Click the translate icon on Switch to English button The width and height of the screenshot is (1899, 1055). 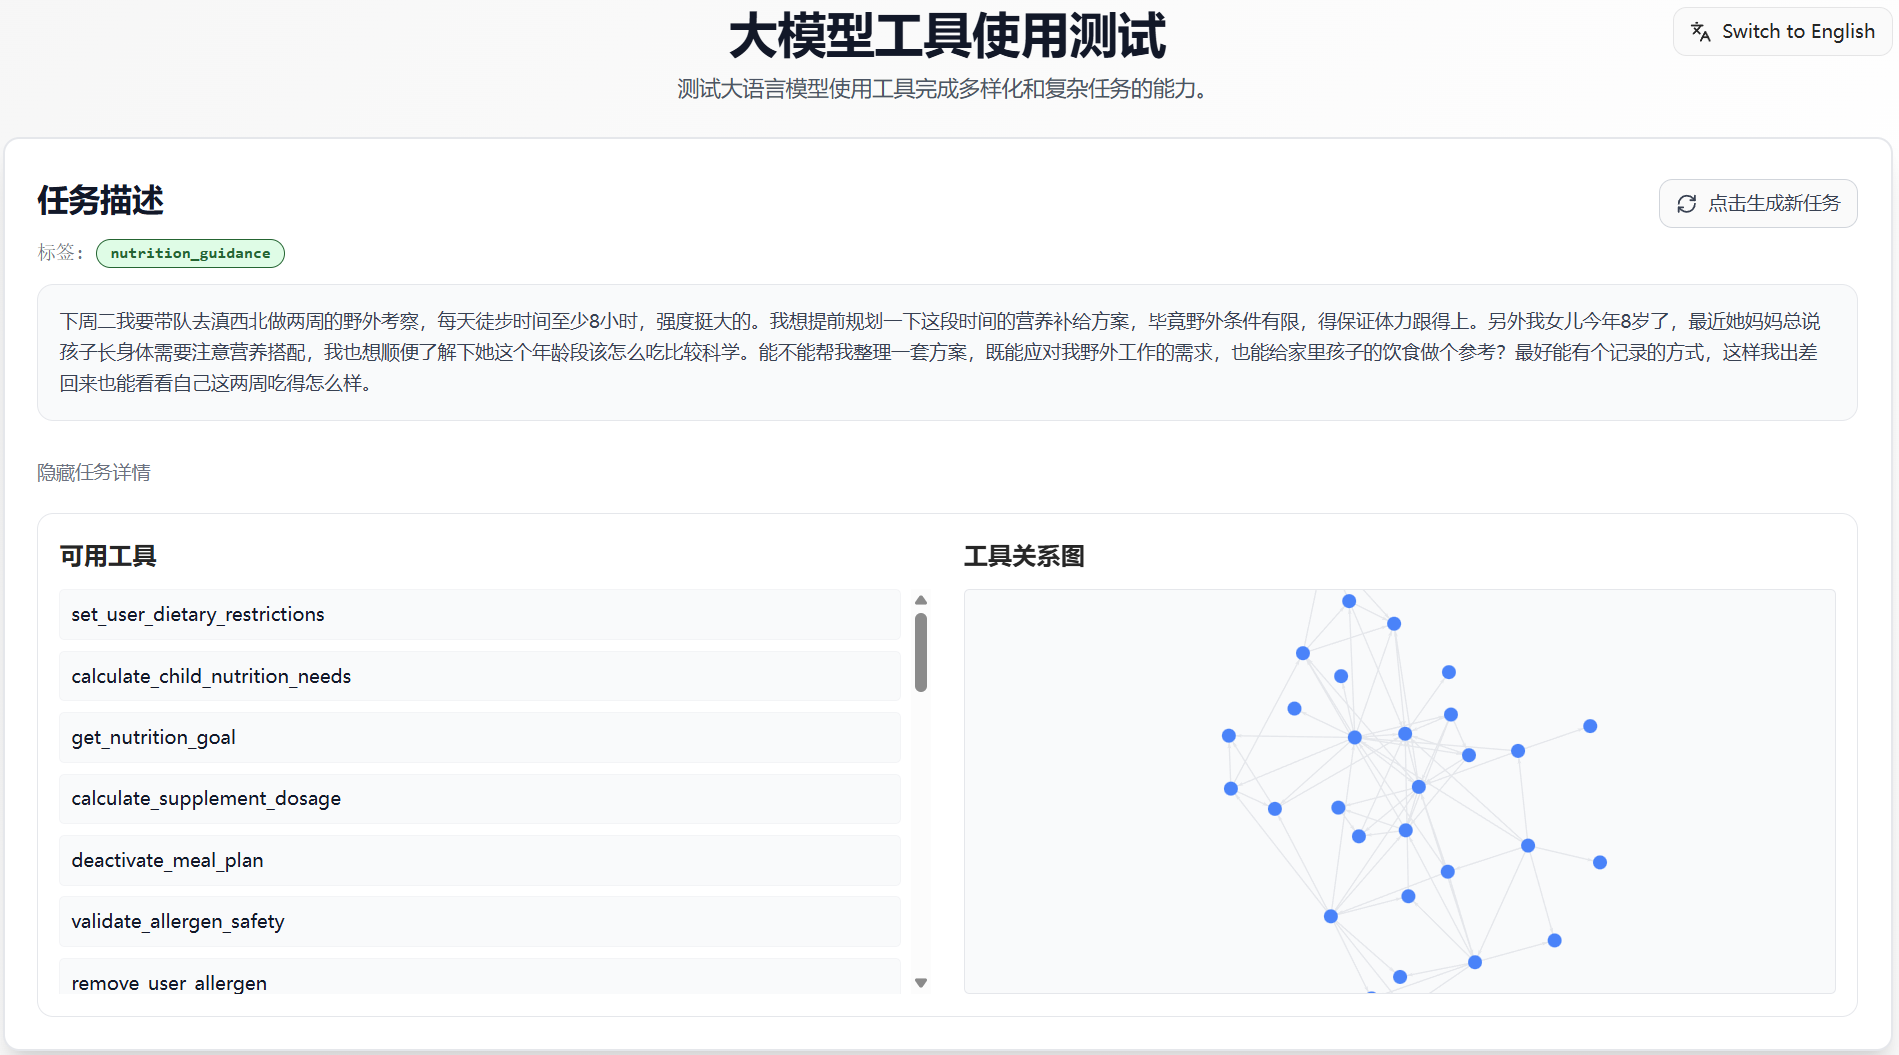click(1700, 31)
